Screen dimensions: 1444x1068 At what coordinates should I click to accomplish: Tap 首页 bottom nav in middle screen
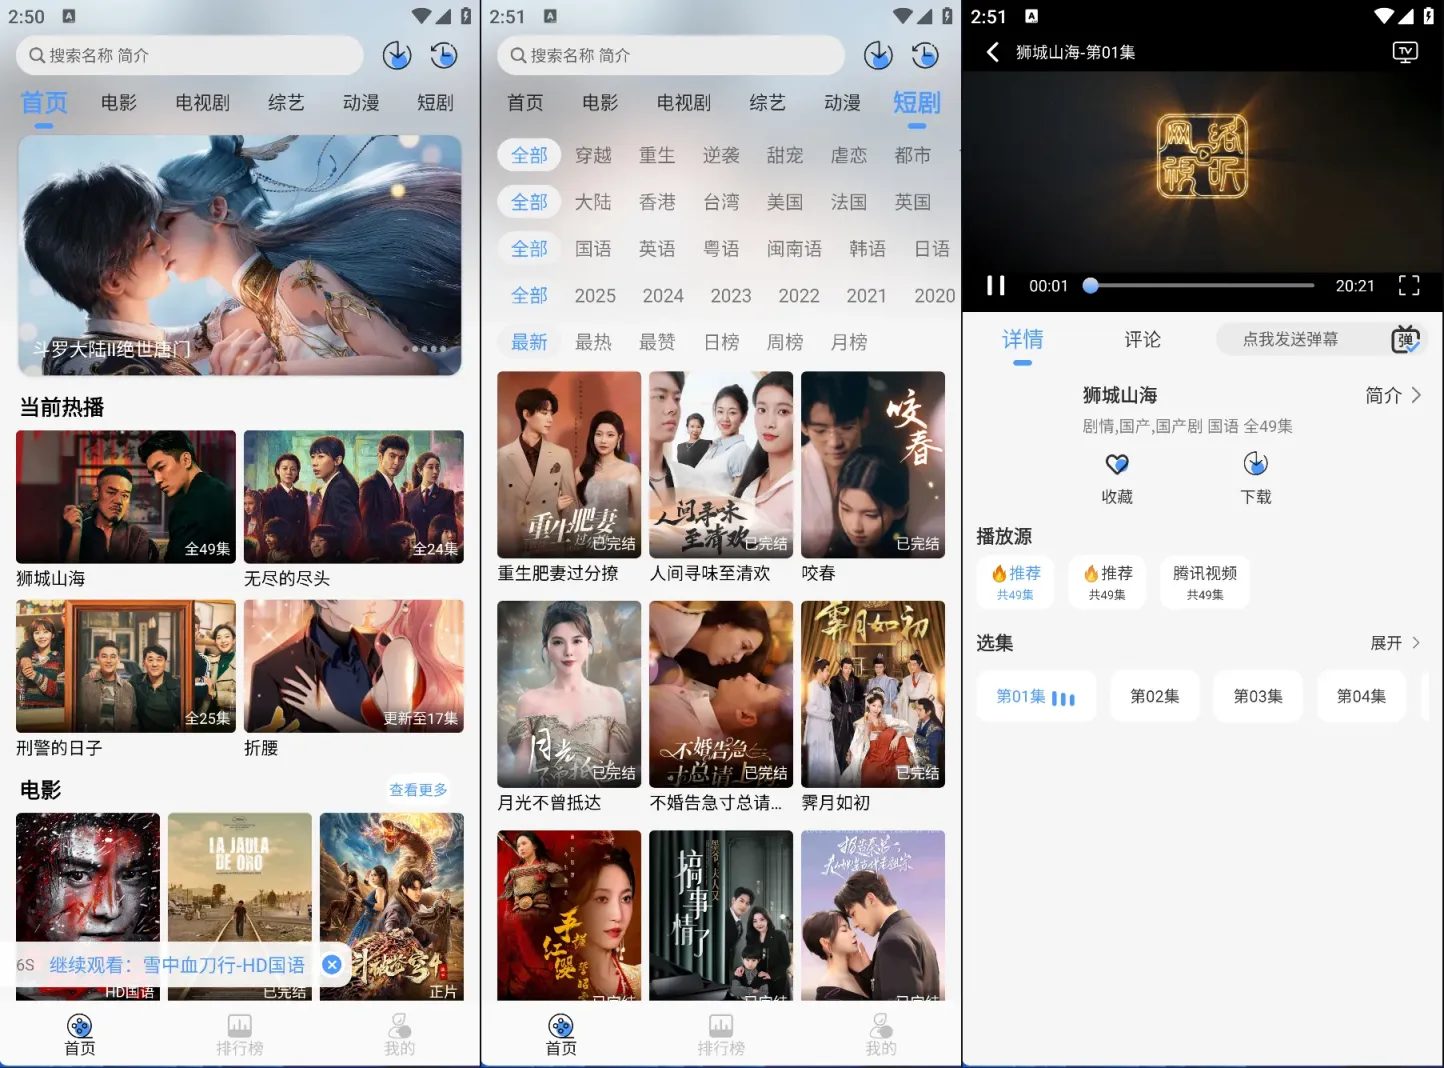[561, 1034]
